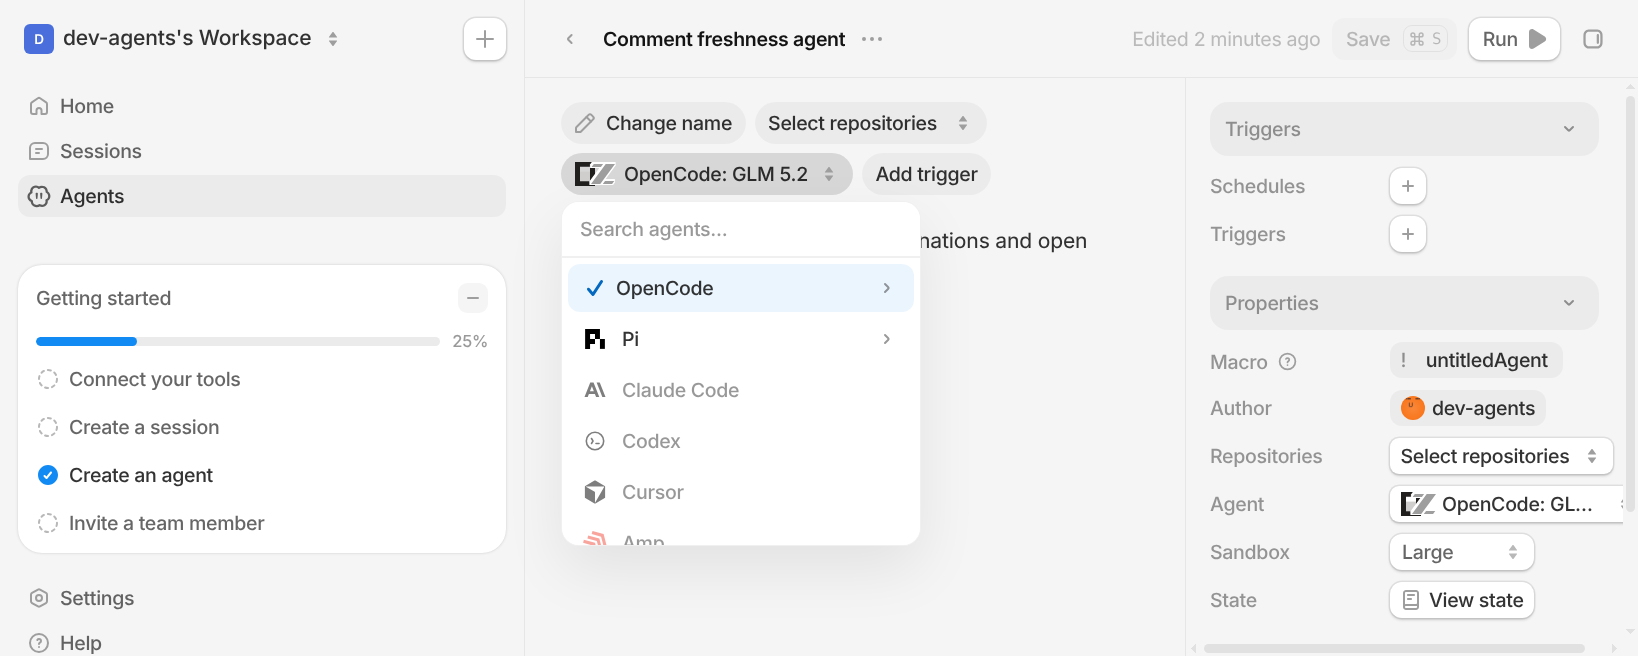
Task: Click the dev-agents author chip
Action: (x=1468, y=408)
